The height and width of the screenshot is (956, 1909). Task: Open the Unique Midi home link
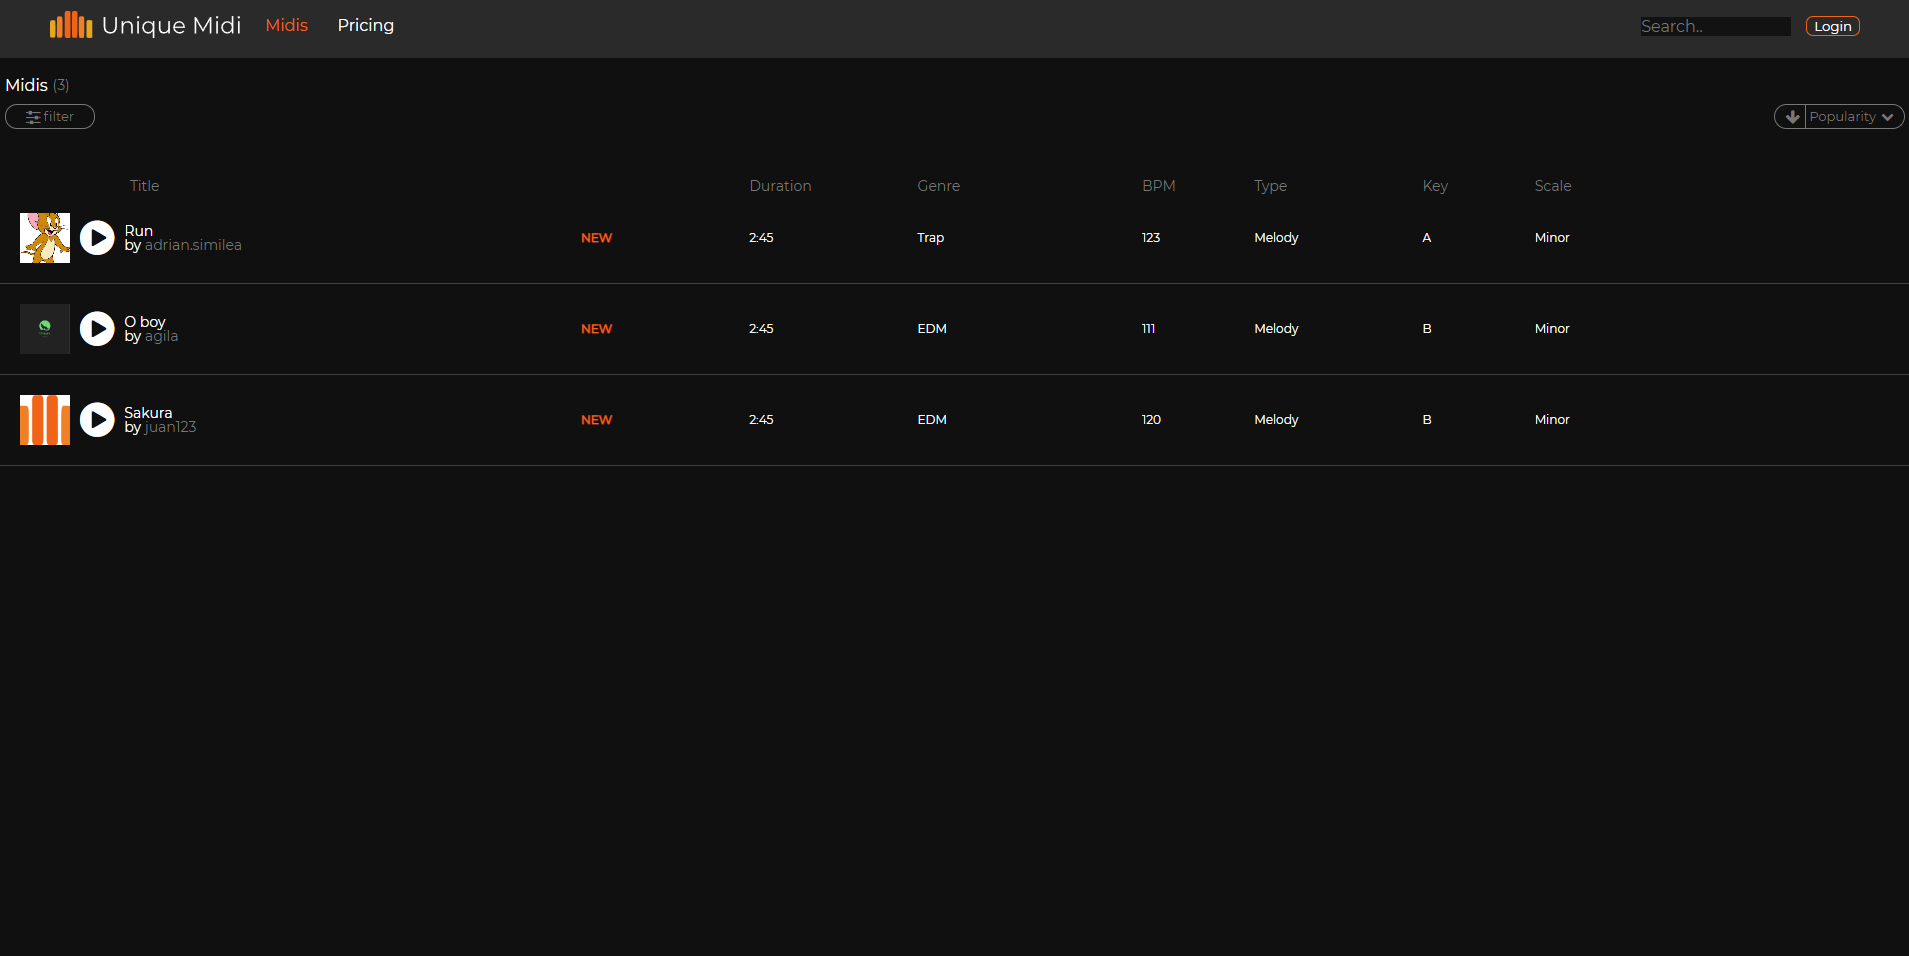pyautogui.click(x=146, y=25)
